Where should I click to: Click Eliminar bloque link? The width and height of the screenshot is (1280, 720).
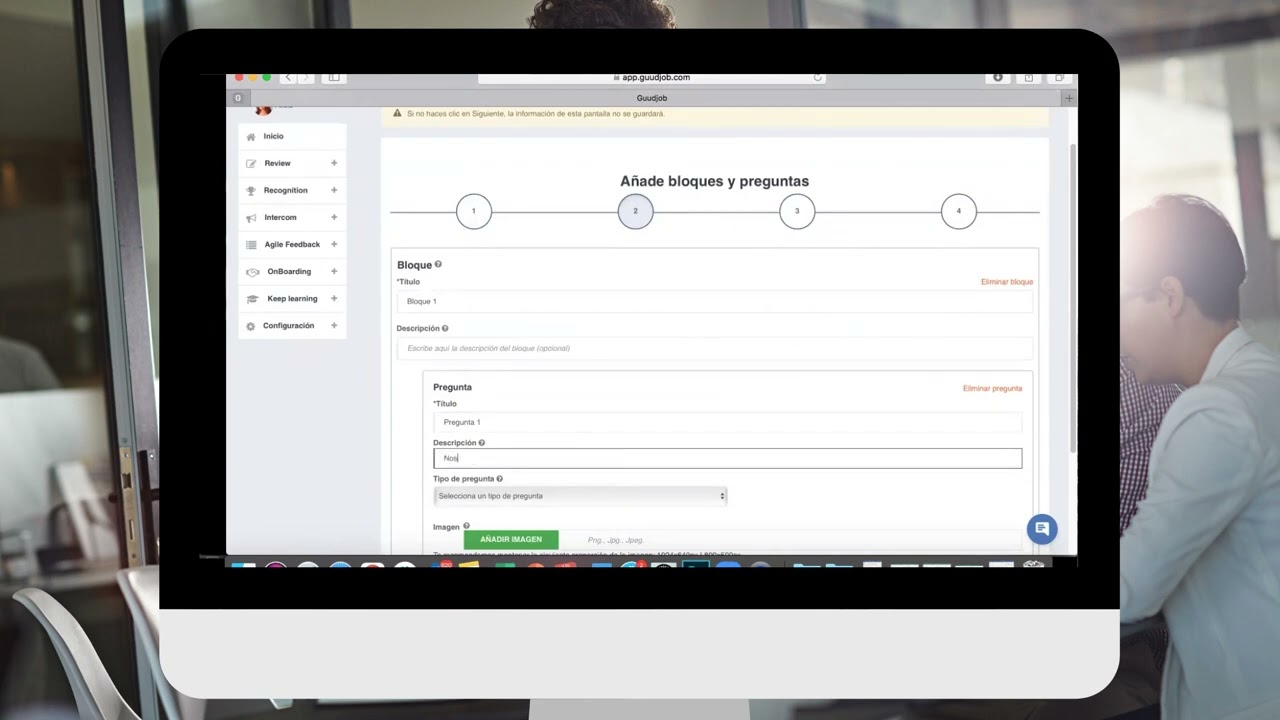point(1007,282)
